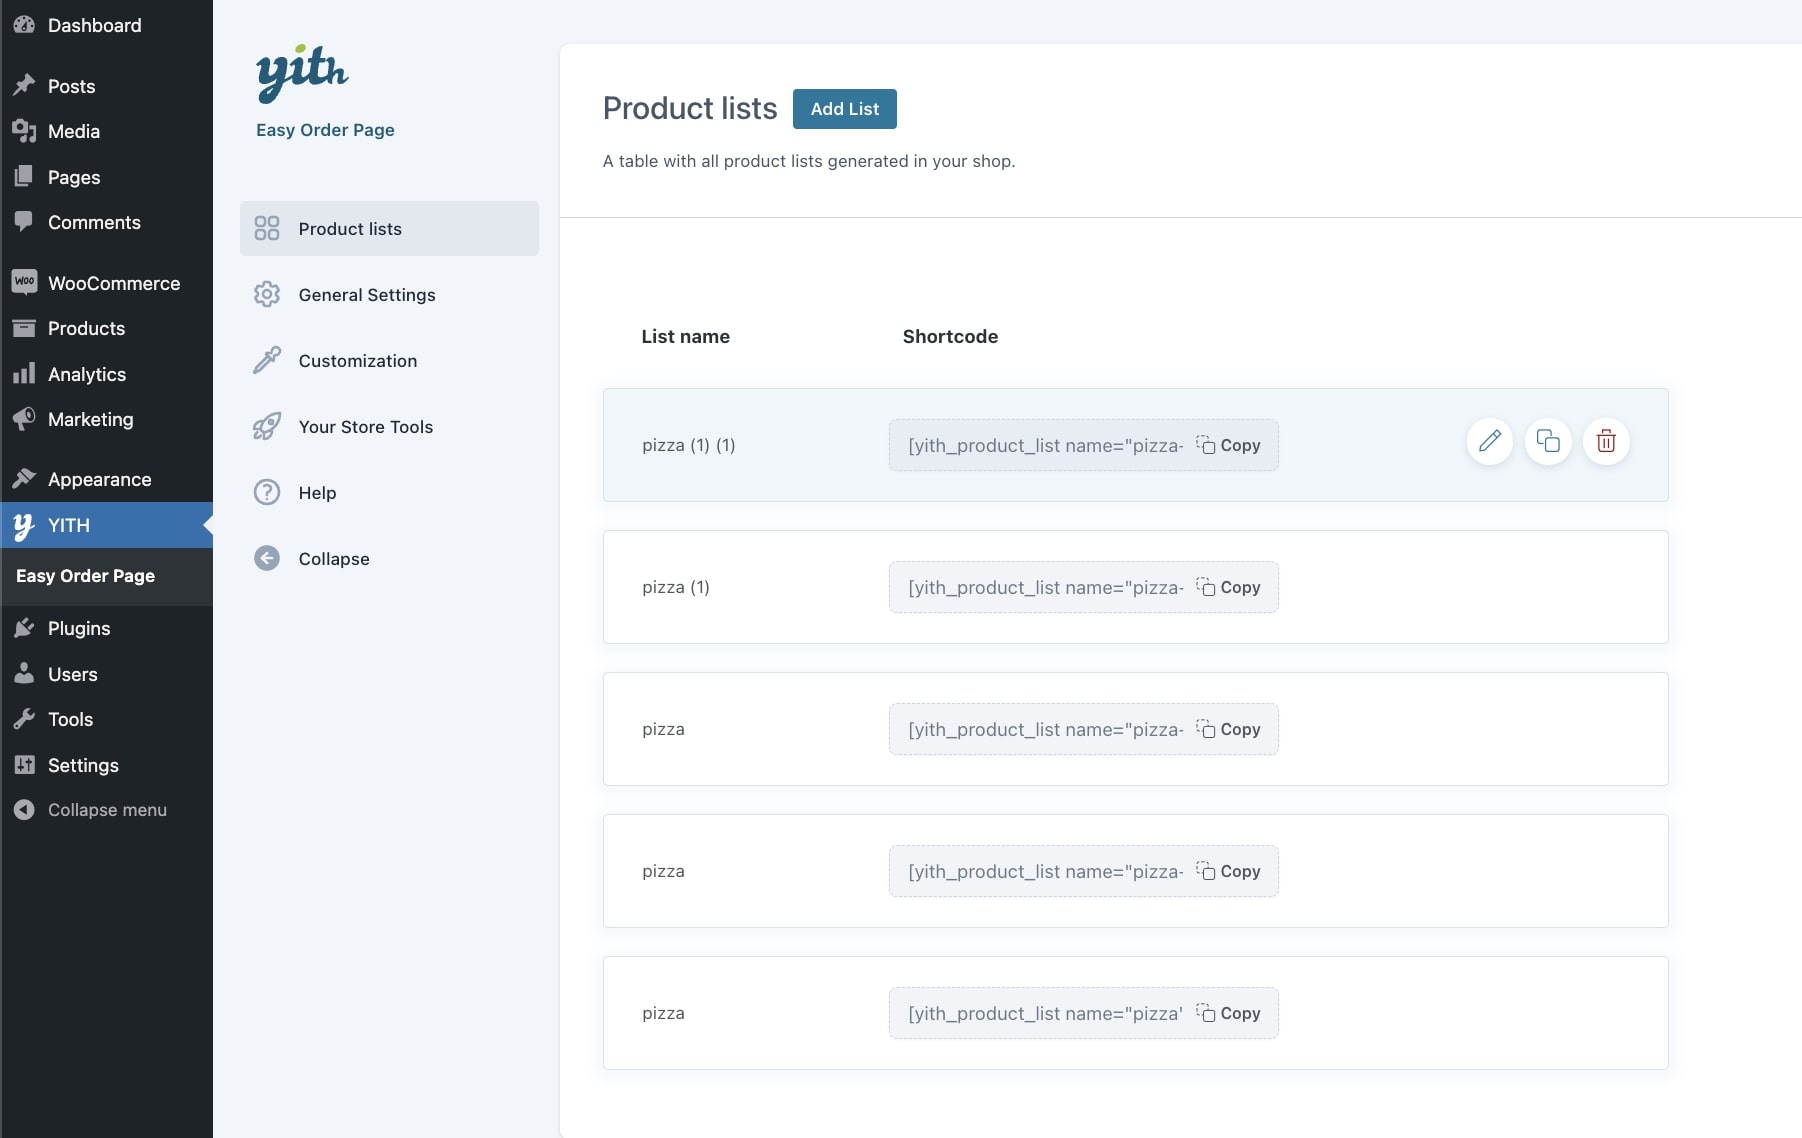Collapse the WordPress admin menu
Viewport: 1802px width, 1138px height.
coord(106,810)
